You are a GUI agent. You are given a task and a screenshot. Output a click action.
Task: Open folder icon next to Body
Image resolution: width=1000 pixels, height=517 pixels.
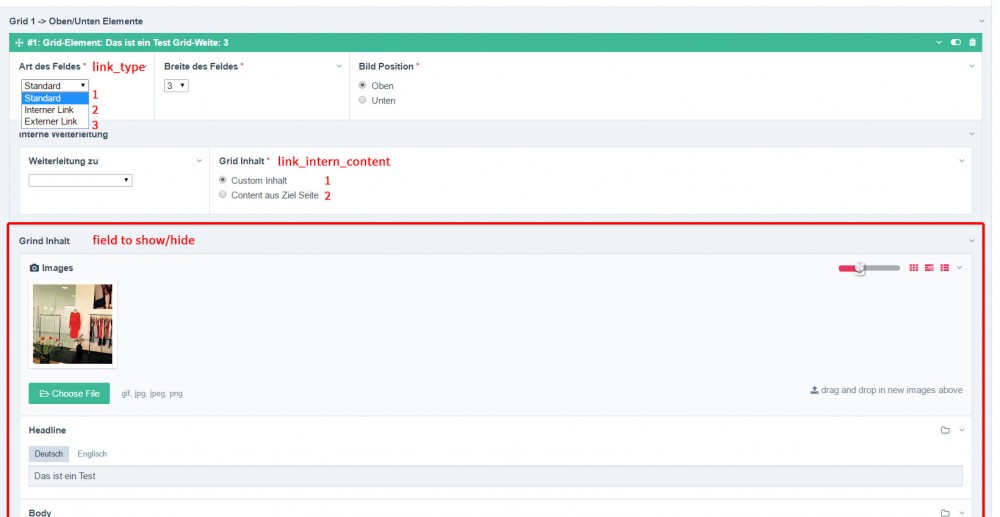click(x=945, y=513)
